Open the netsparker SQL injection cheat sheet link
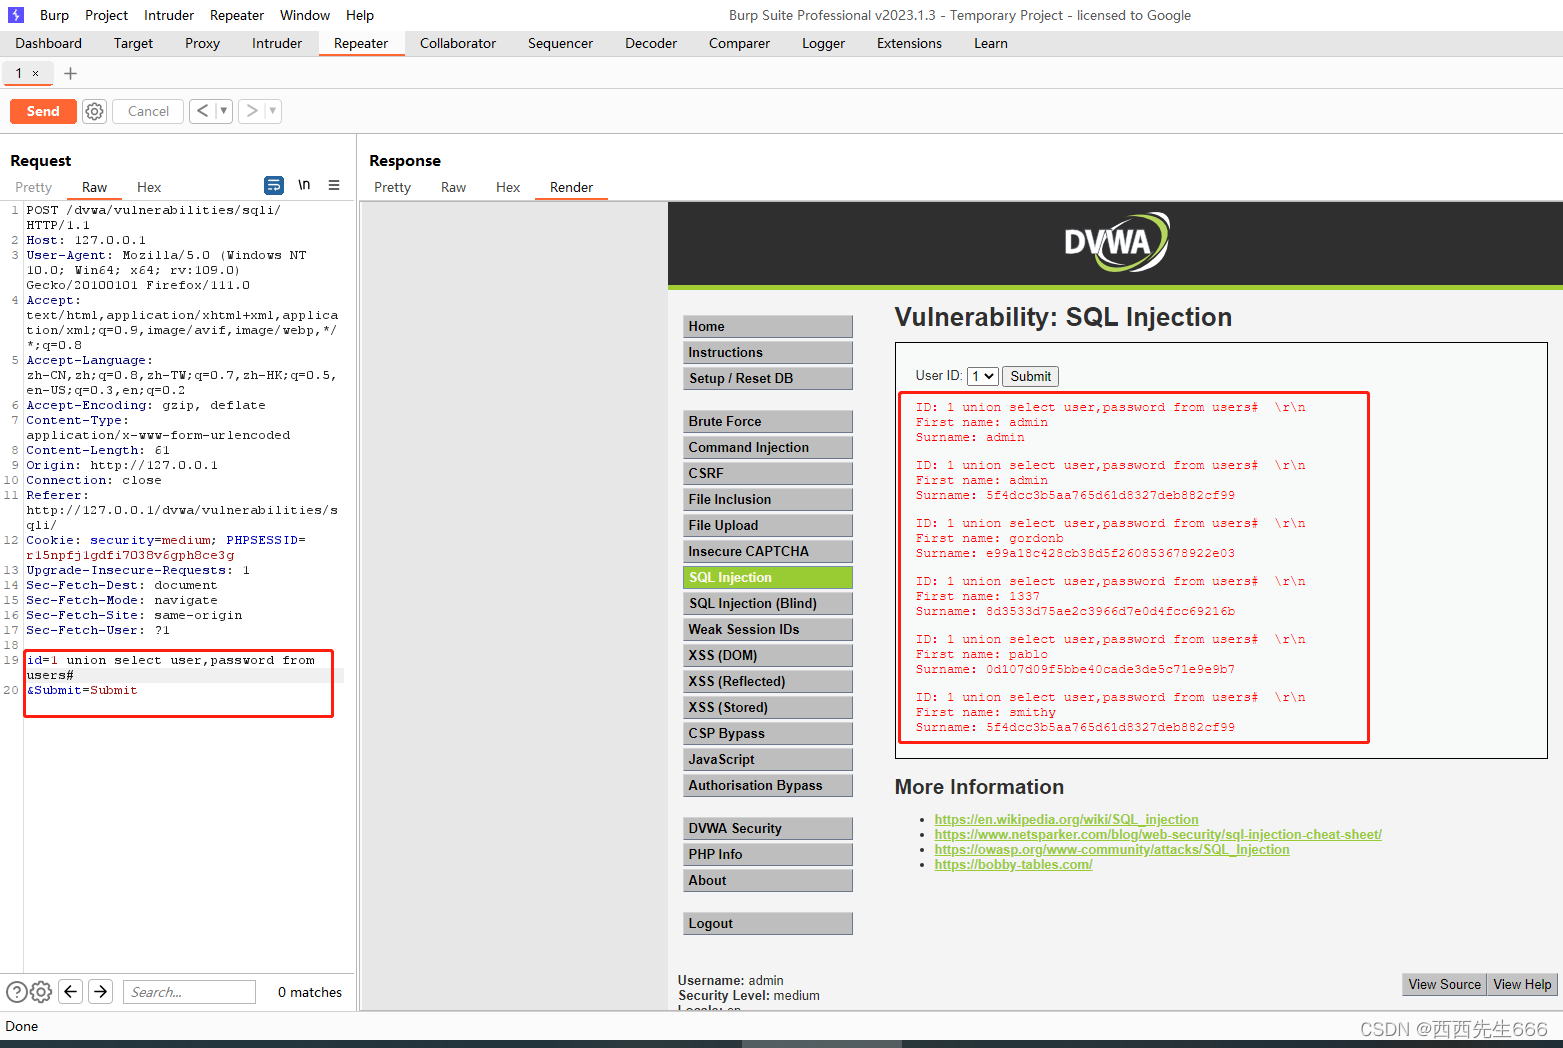This screenshot has height=1048, width=1563. point(1158,834)
